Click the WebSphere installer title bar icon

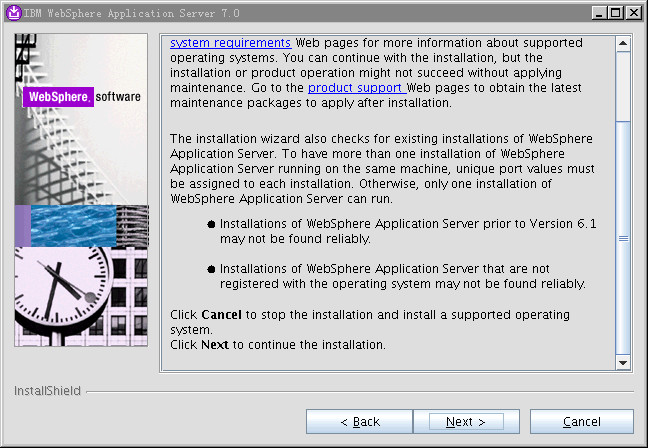[11, 12]
